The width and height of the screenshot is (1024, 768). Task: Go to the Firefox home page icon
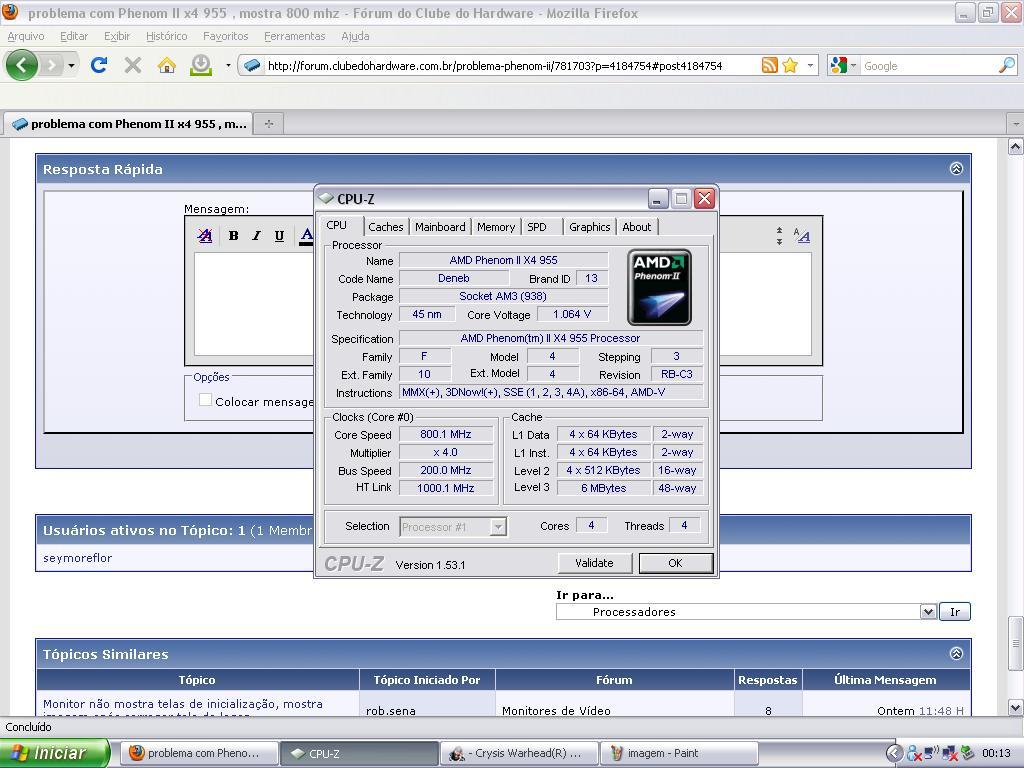(167, 65)
